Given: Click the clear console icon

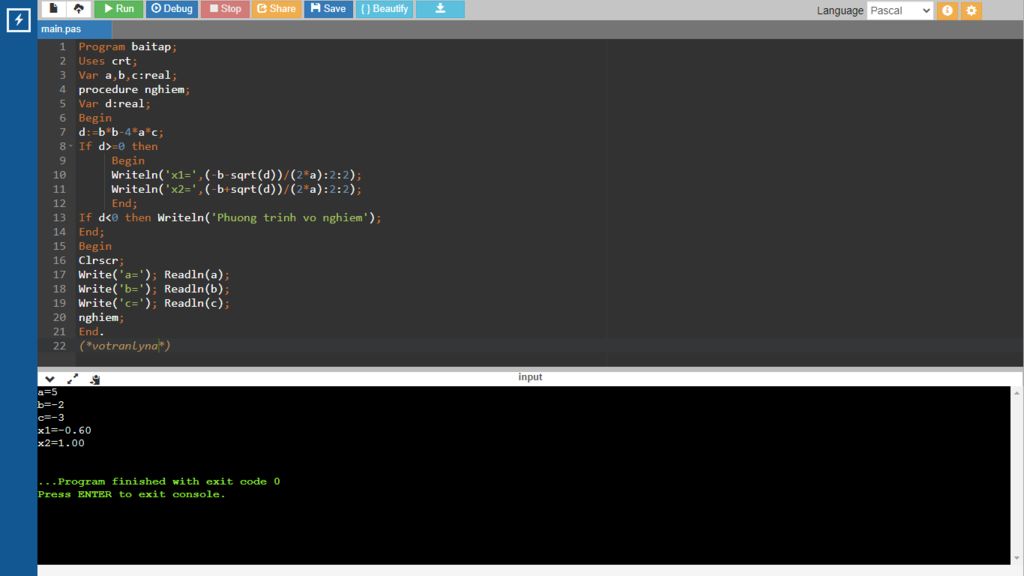Looking at the screenshot, I should (x=95, y=379).
